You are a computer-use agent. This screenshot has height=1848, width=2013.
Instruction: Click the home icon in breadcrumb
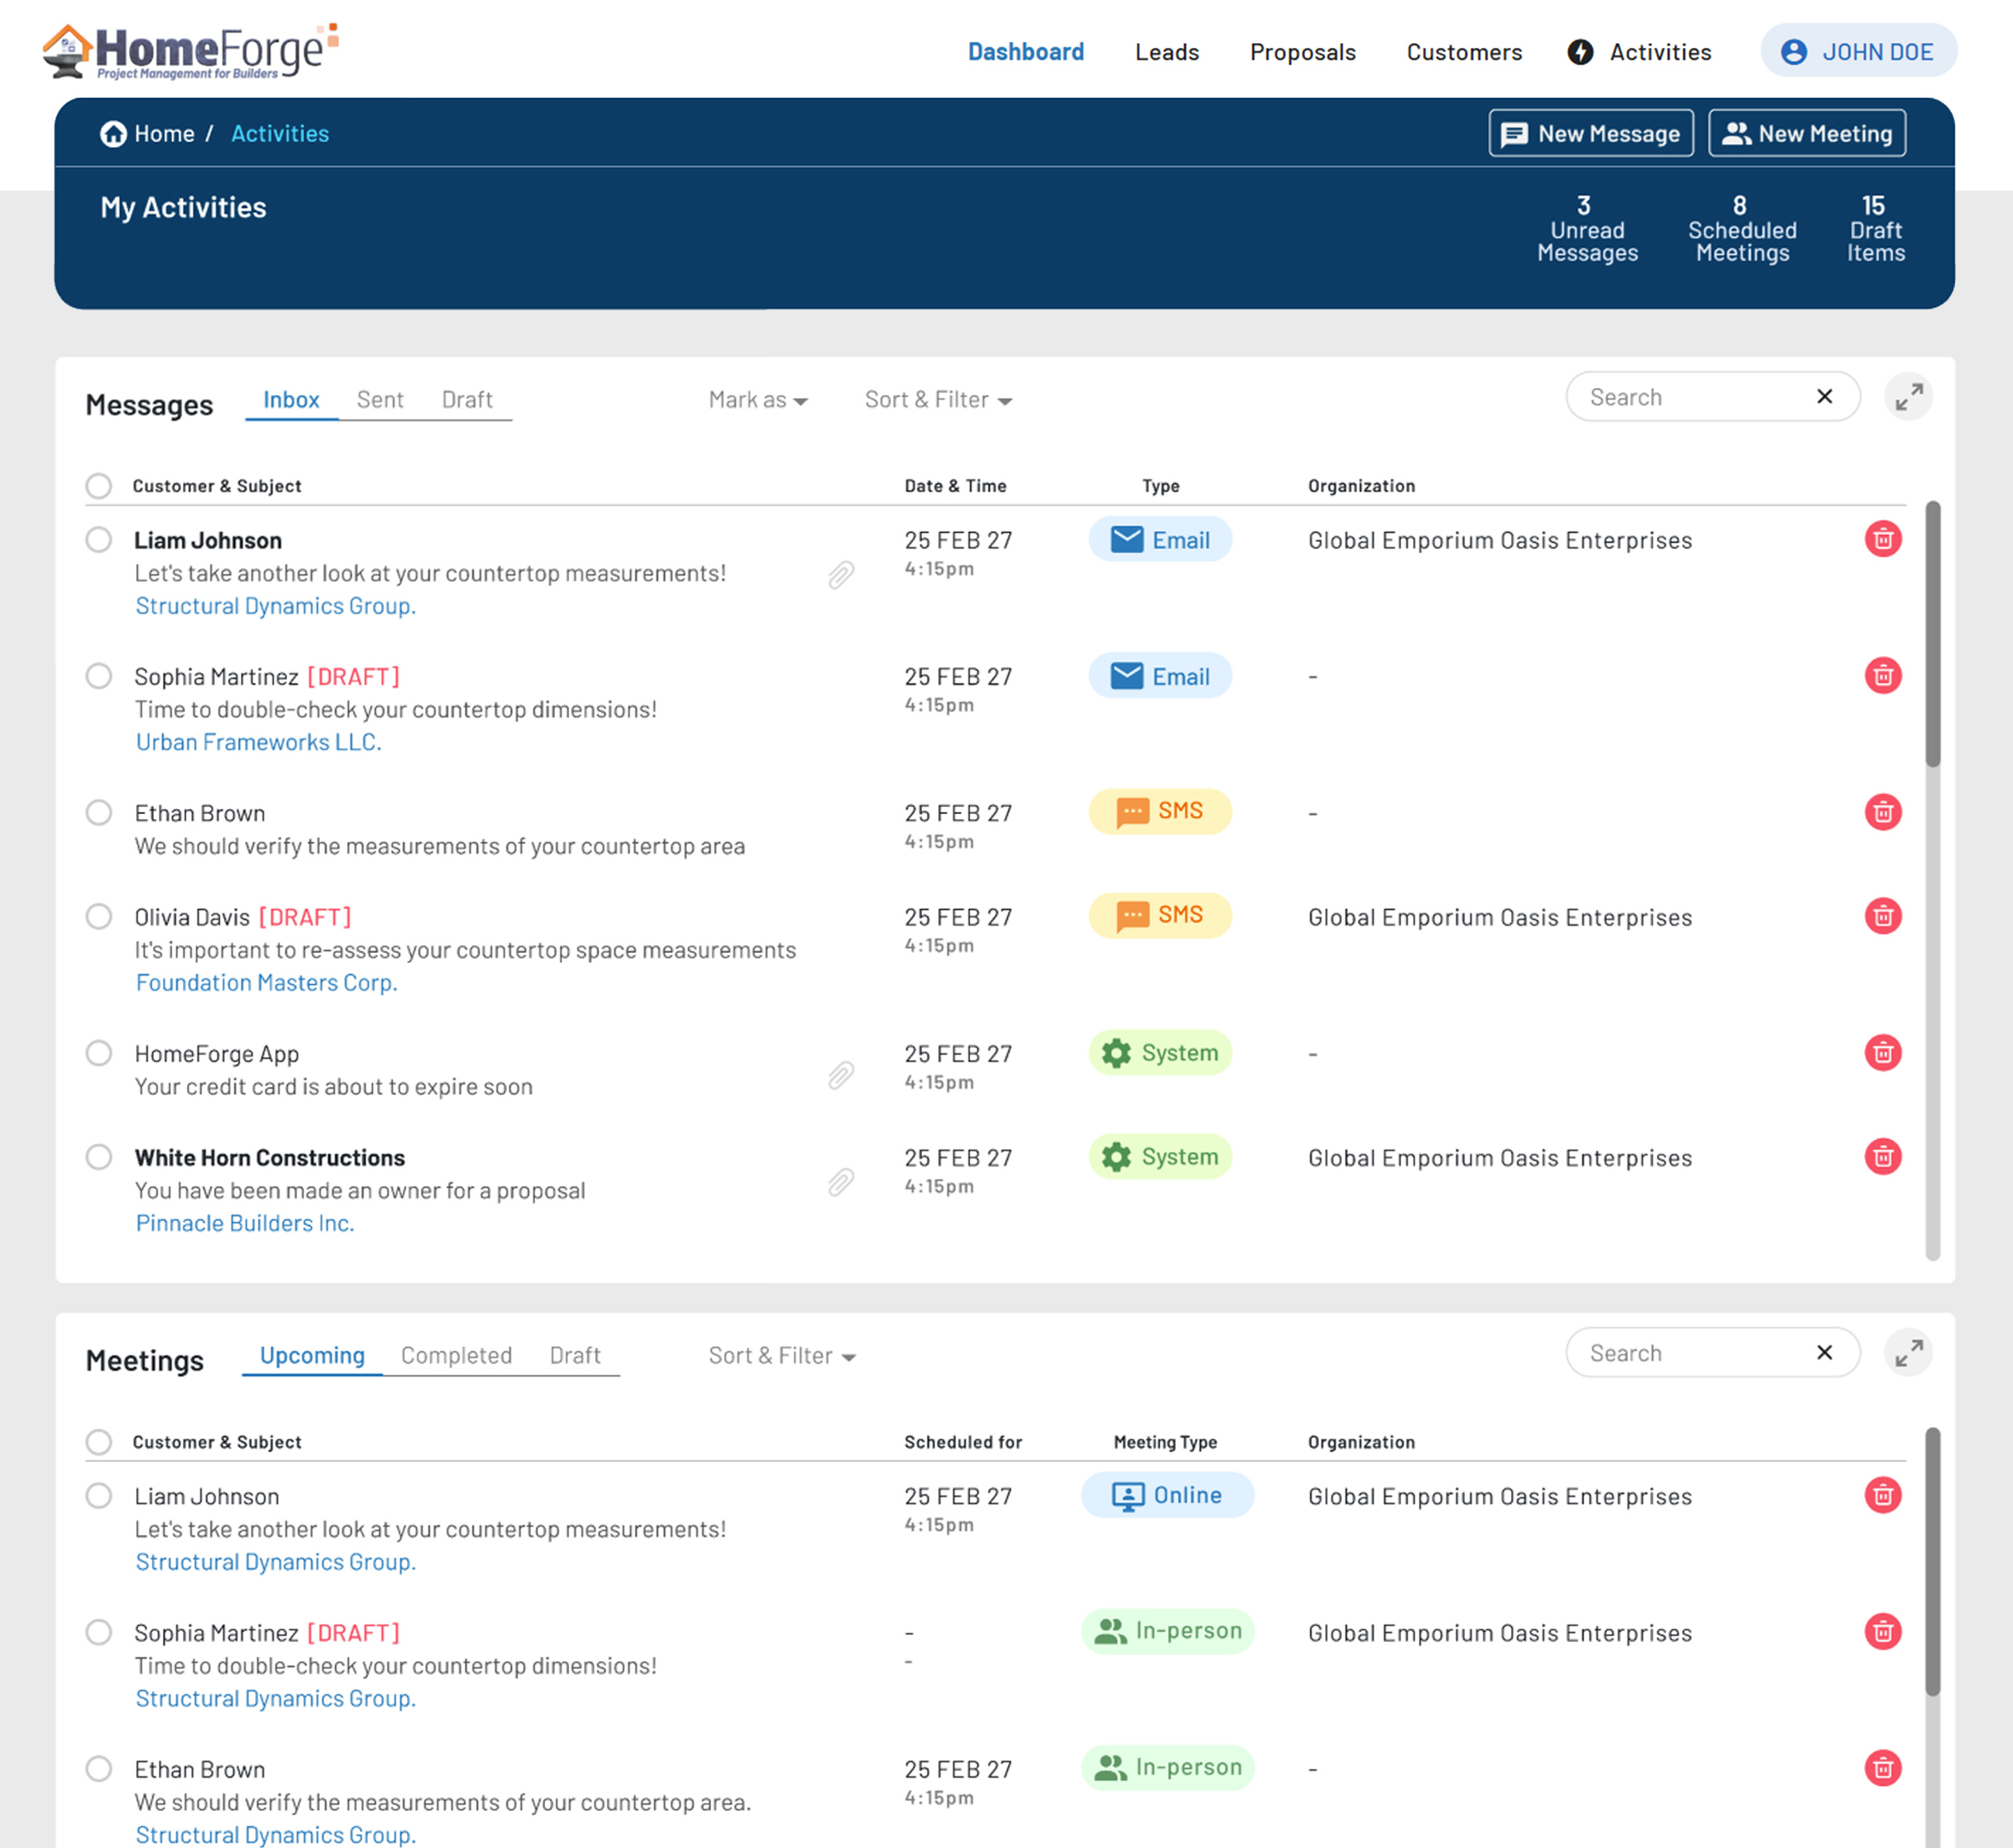113,134
